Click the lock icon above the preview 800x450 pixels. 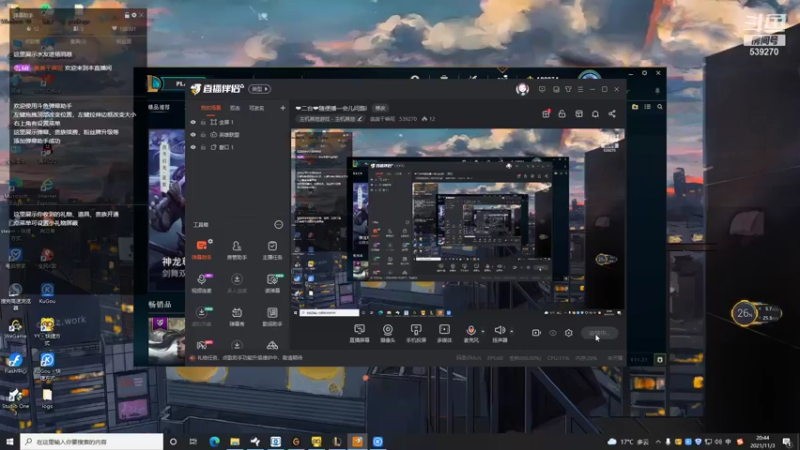pos(562,114)
